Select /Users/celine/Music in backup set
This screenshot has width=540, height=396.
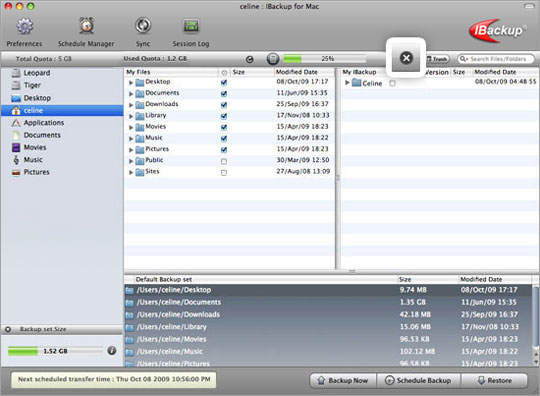point(328,352)
